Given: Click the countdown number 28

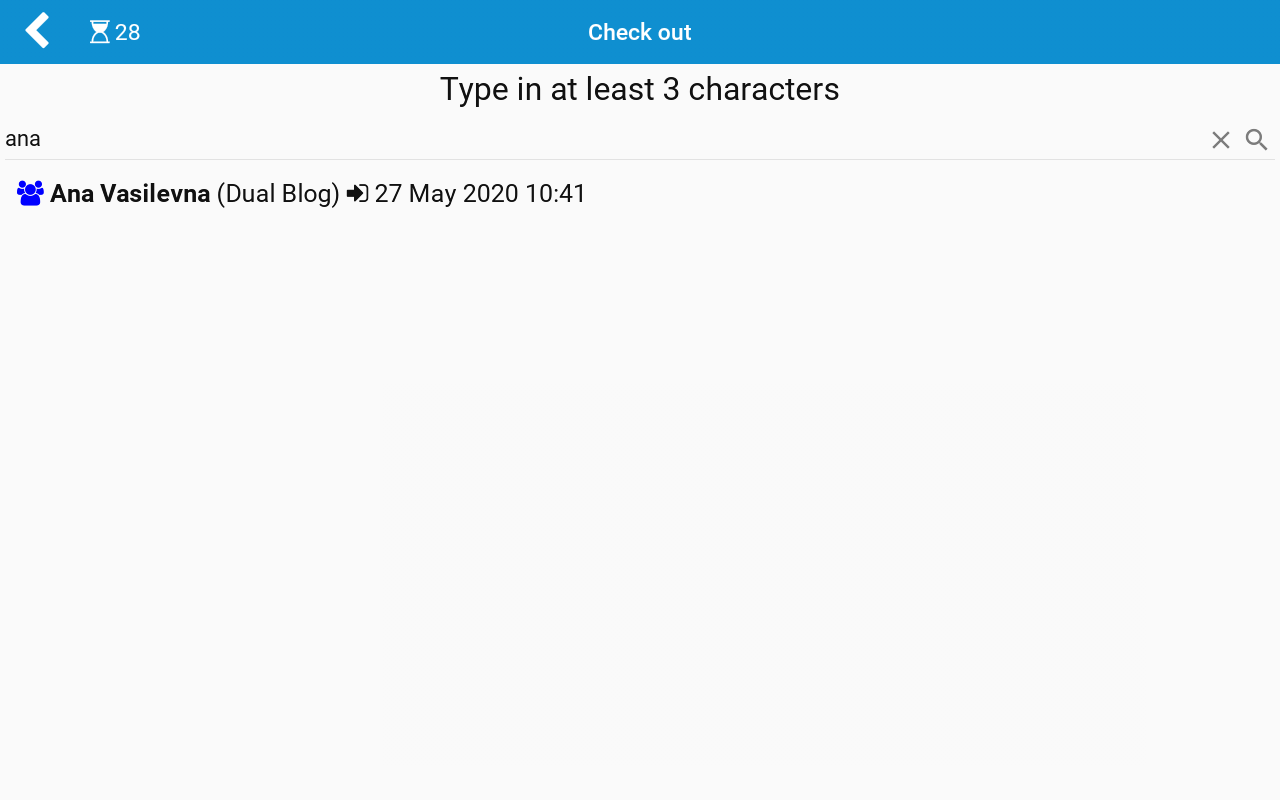Looking at the screenshot, I should point(127,32).
